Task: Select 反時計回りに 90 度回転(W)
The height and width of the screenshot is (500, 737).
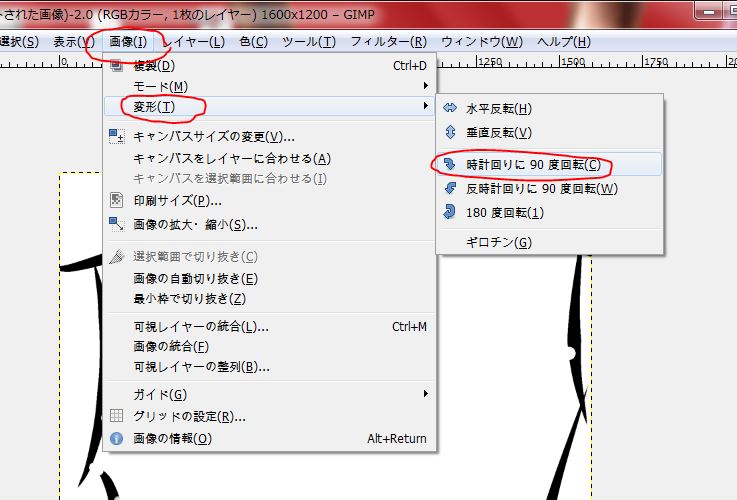Action: click(x=549, y=188)
